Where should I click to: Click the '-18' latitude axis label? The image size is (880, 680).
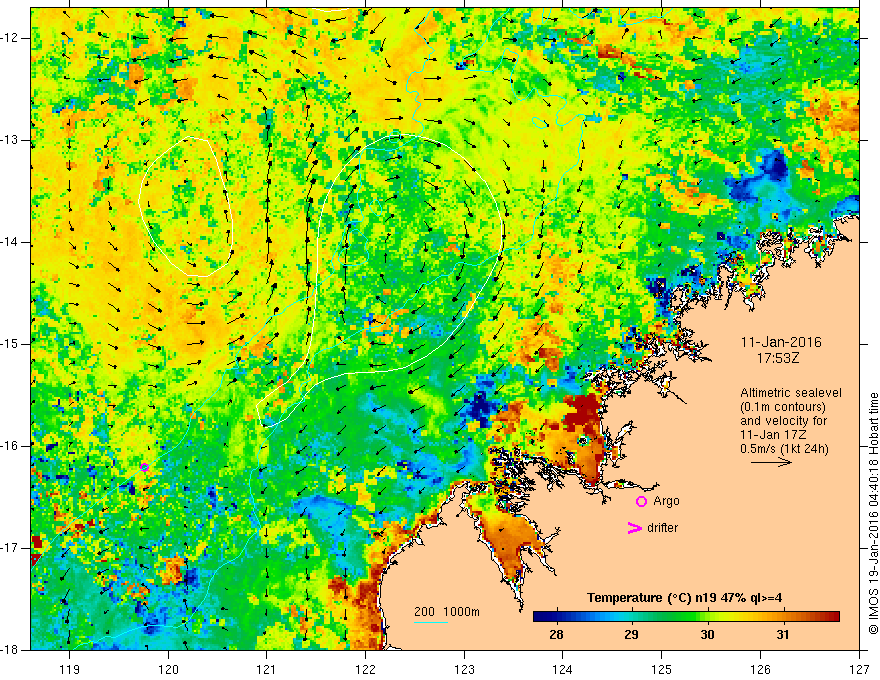11,650
